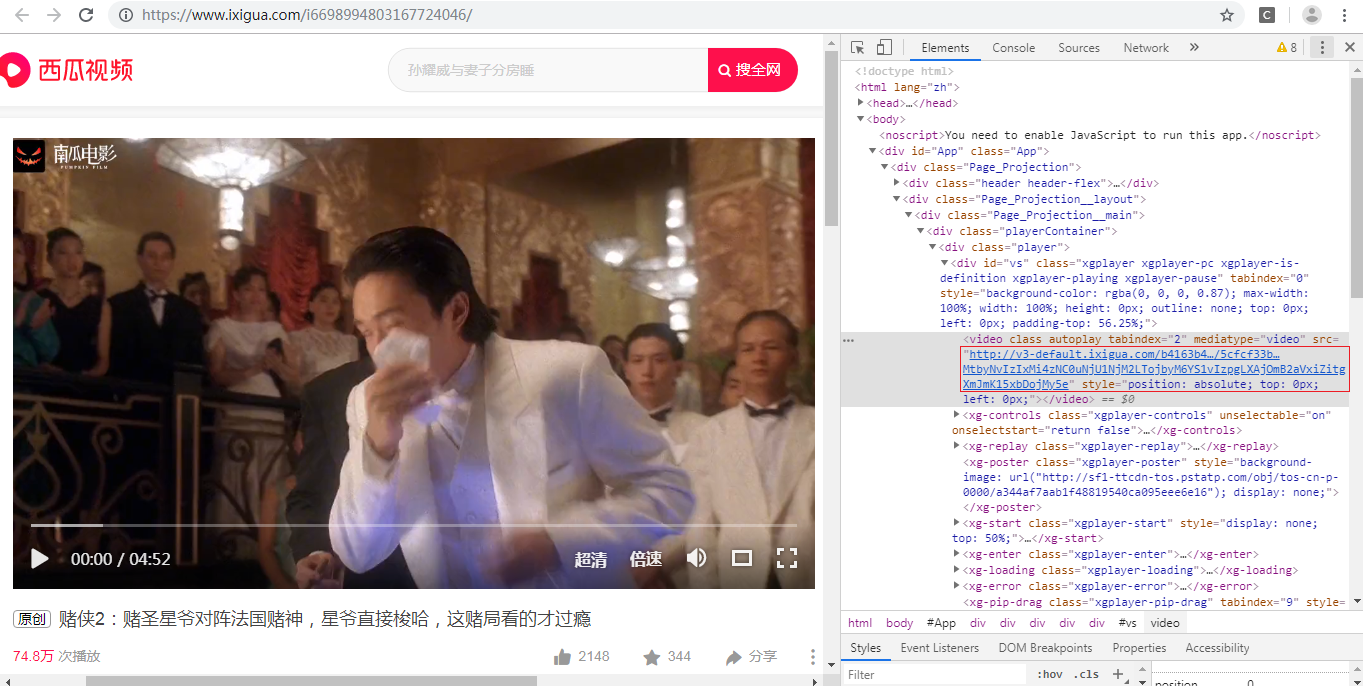Show more DevTools tabs chevron
Viewport: 1363px width, 686px height.
click(1194, 47)
